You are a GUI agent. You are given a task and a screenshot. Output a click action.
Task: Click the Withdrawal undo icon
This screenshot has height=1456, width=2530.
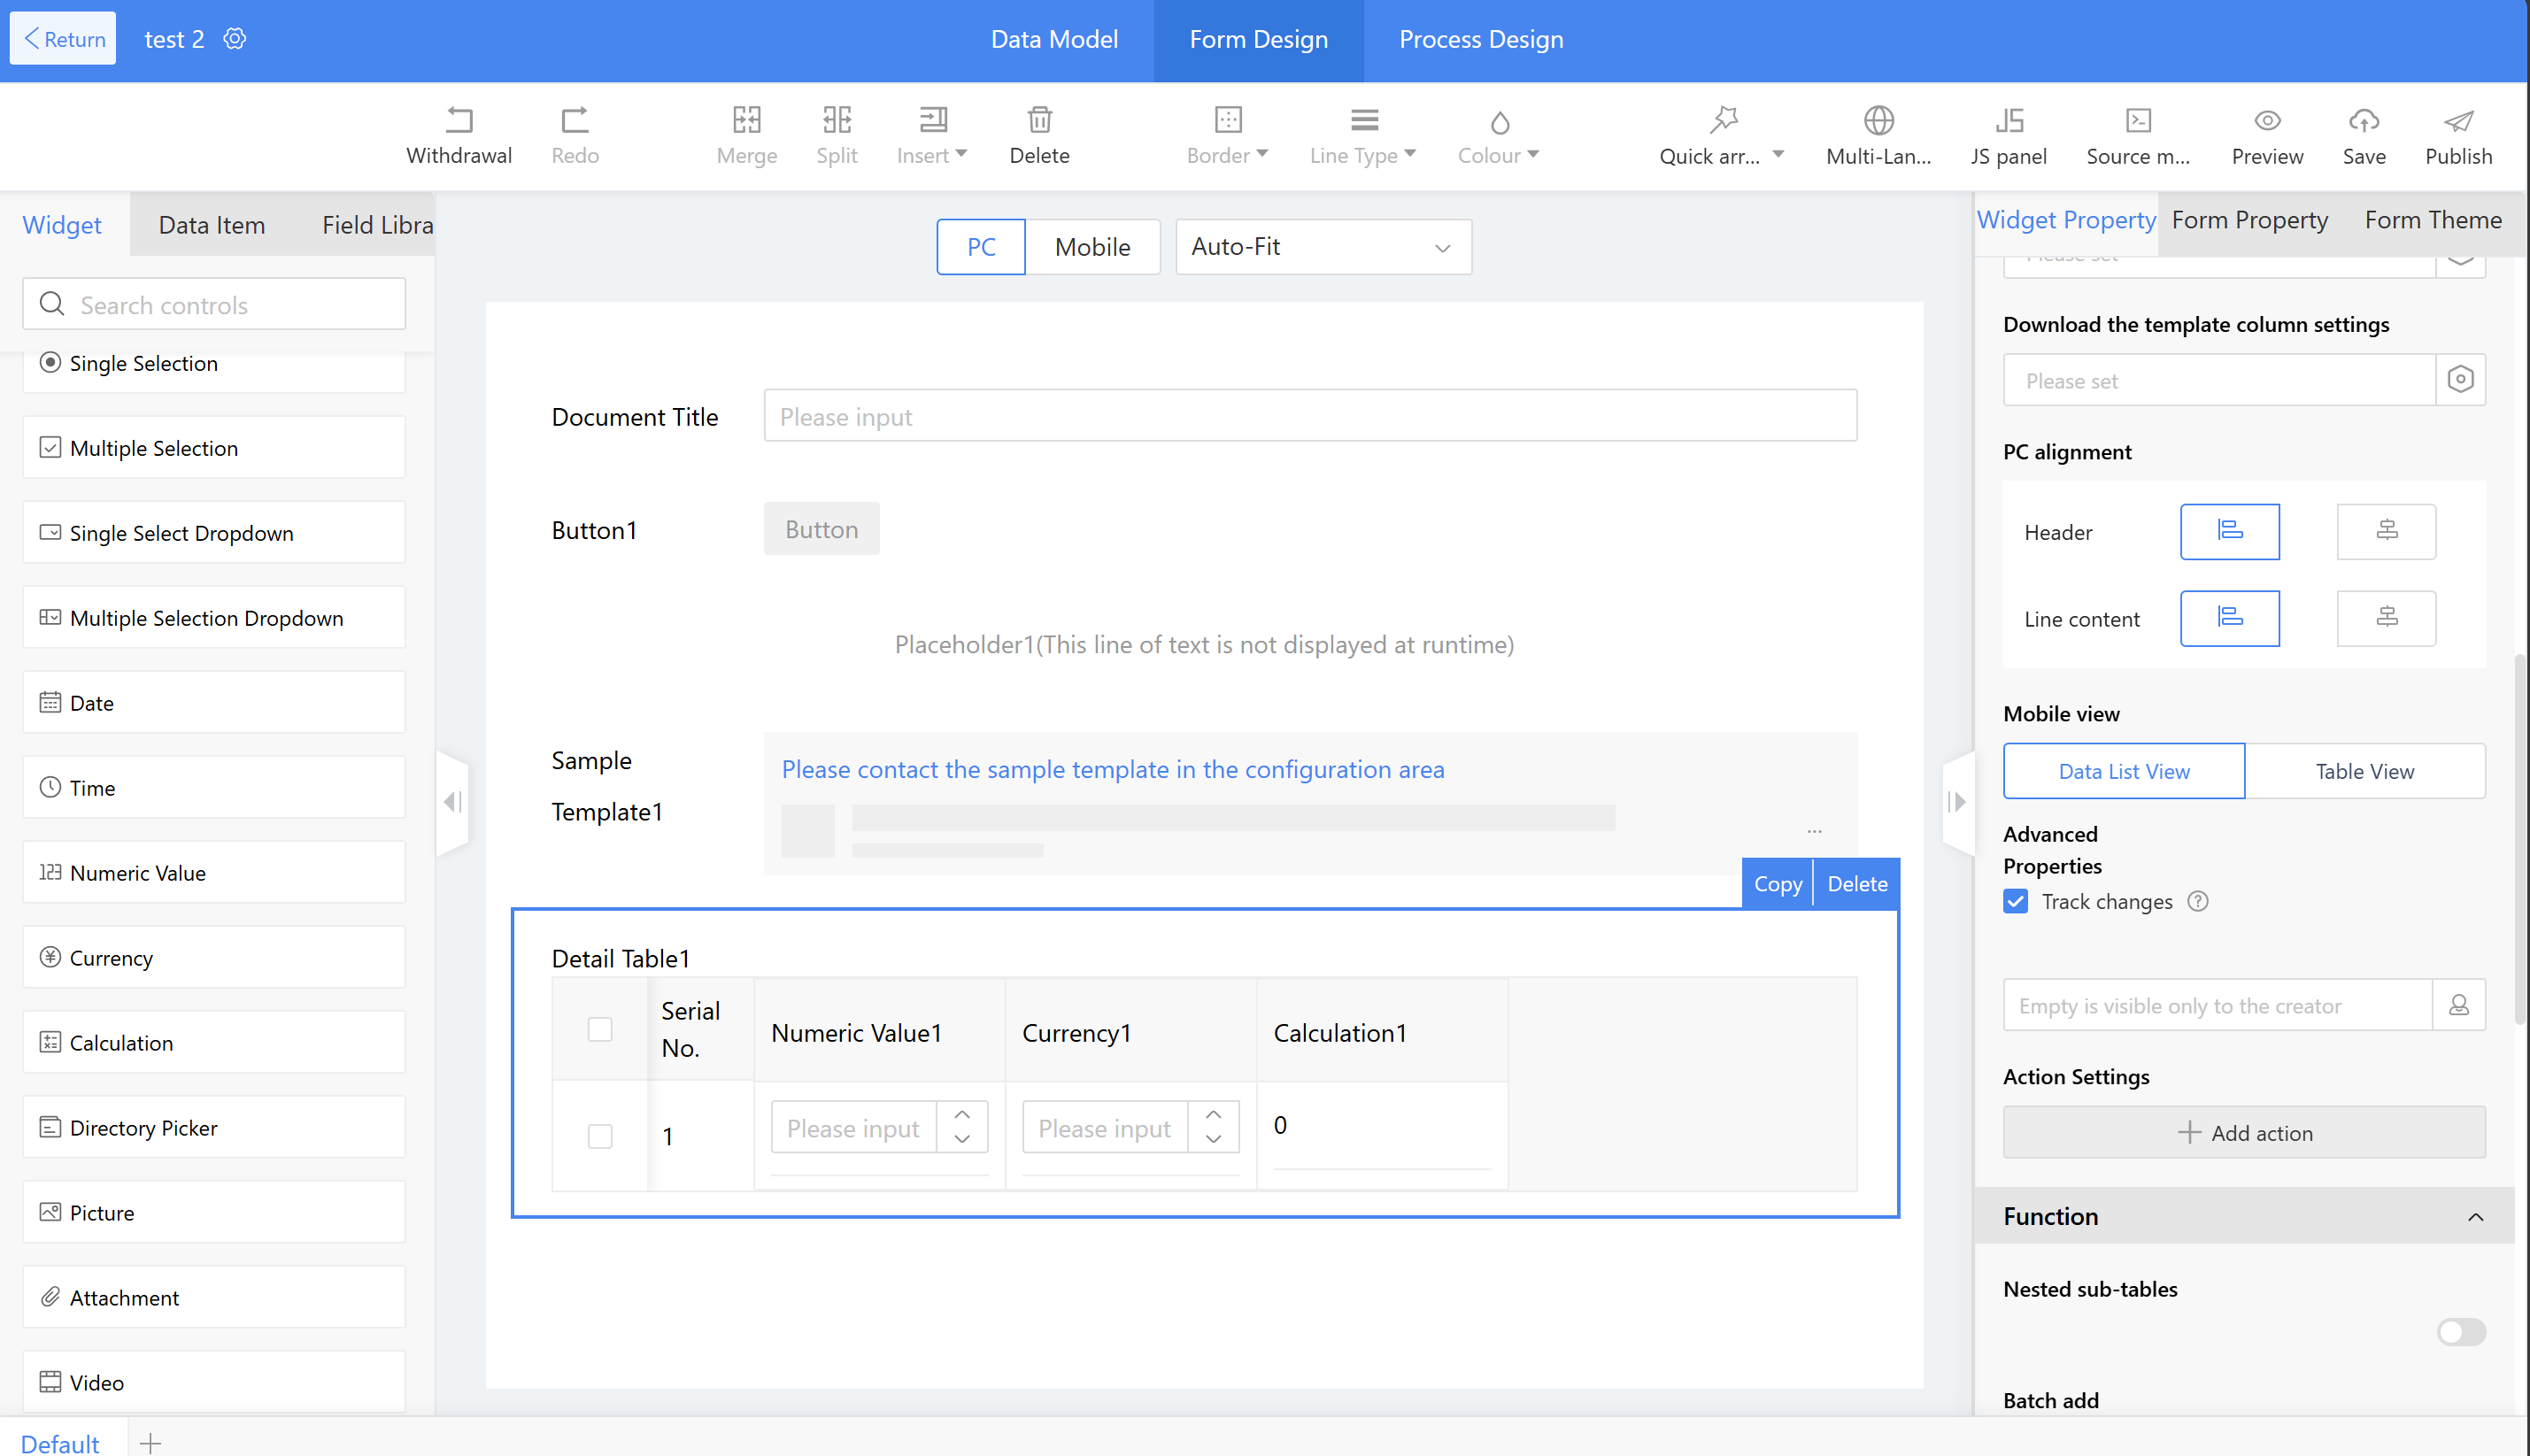pyautogui.click(x=459, y=120)
